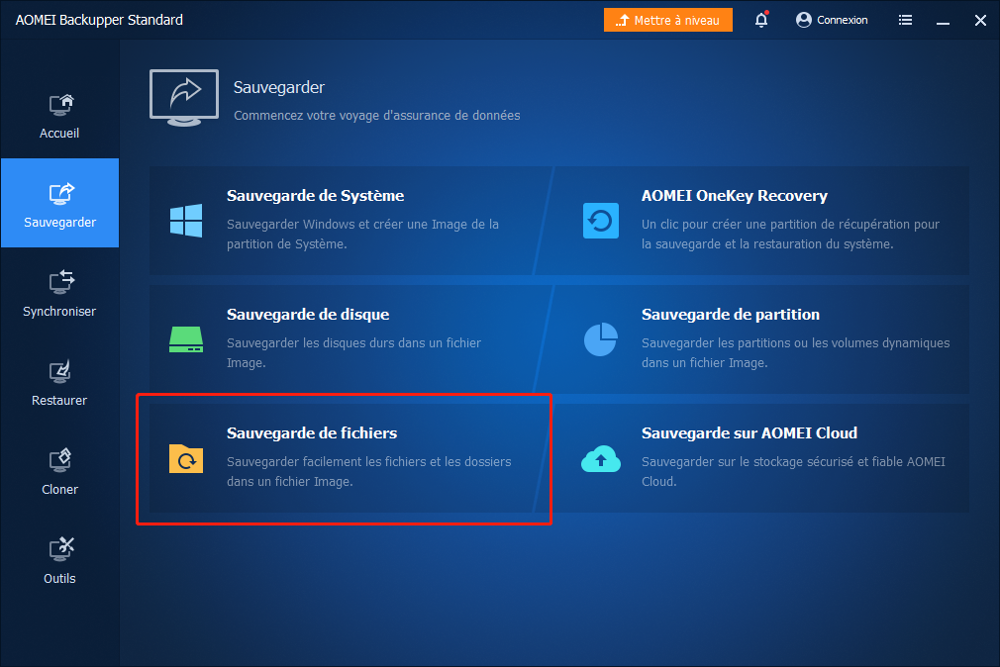Select the Sauvegarder tab label in sidebar
The width and height of the screenshot is (1000, 667).
pyautogui.click(x=60, y=222)
